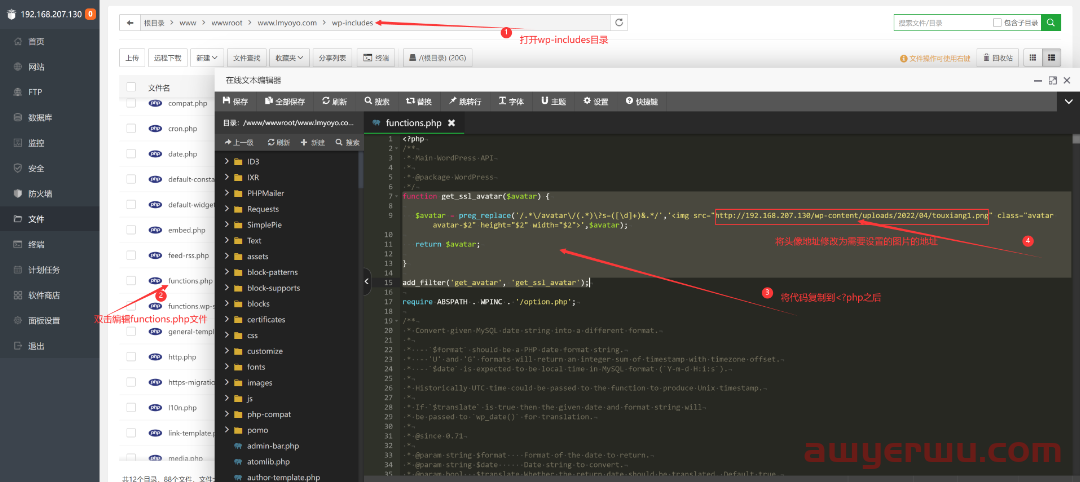Open 设置 in the editor toolbar
This screenshot has width=1080, height=482.
(x=596, y=101)
